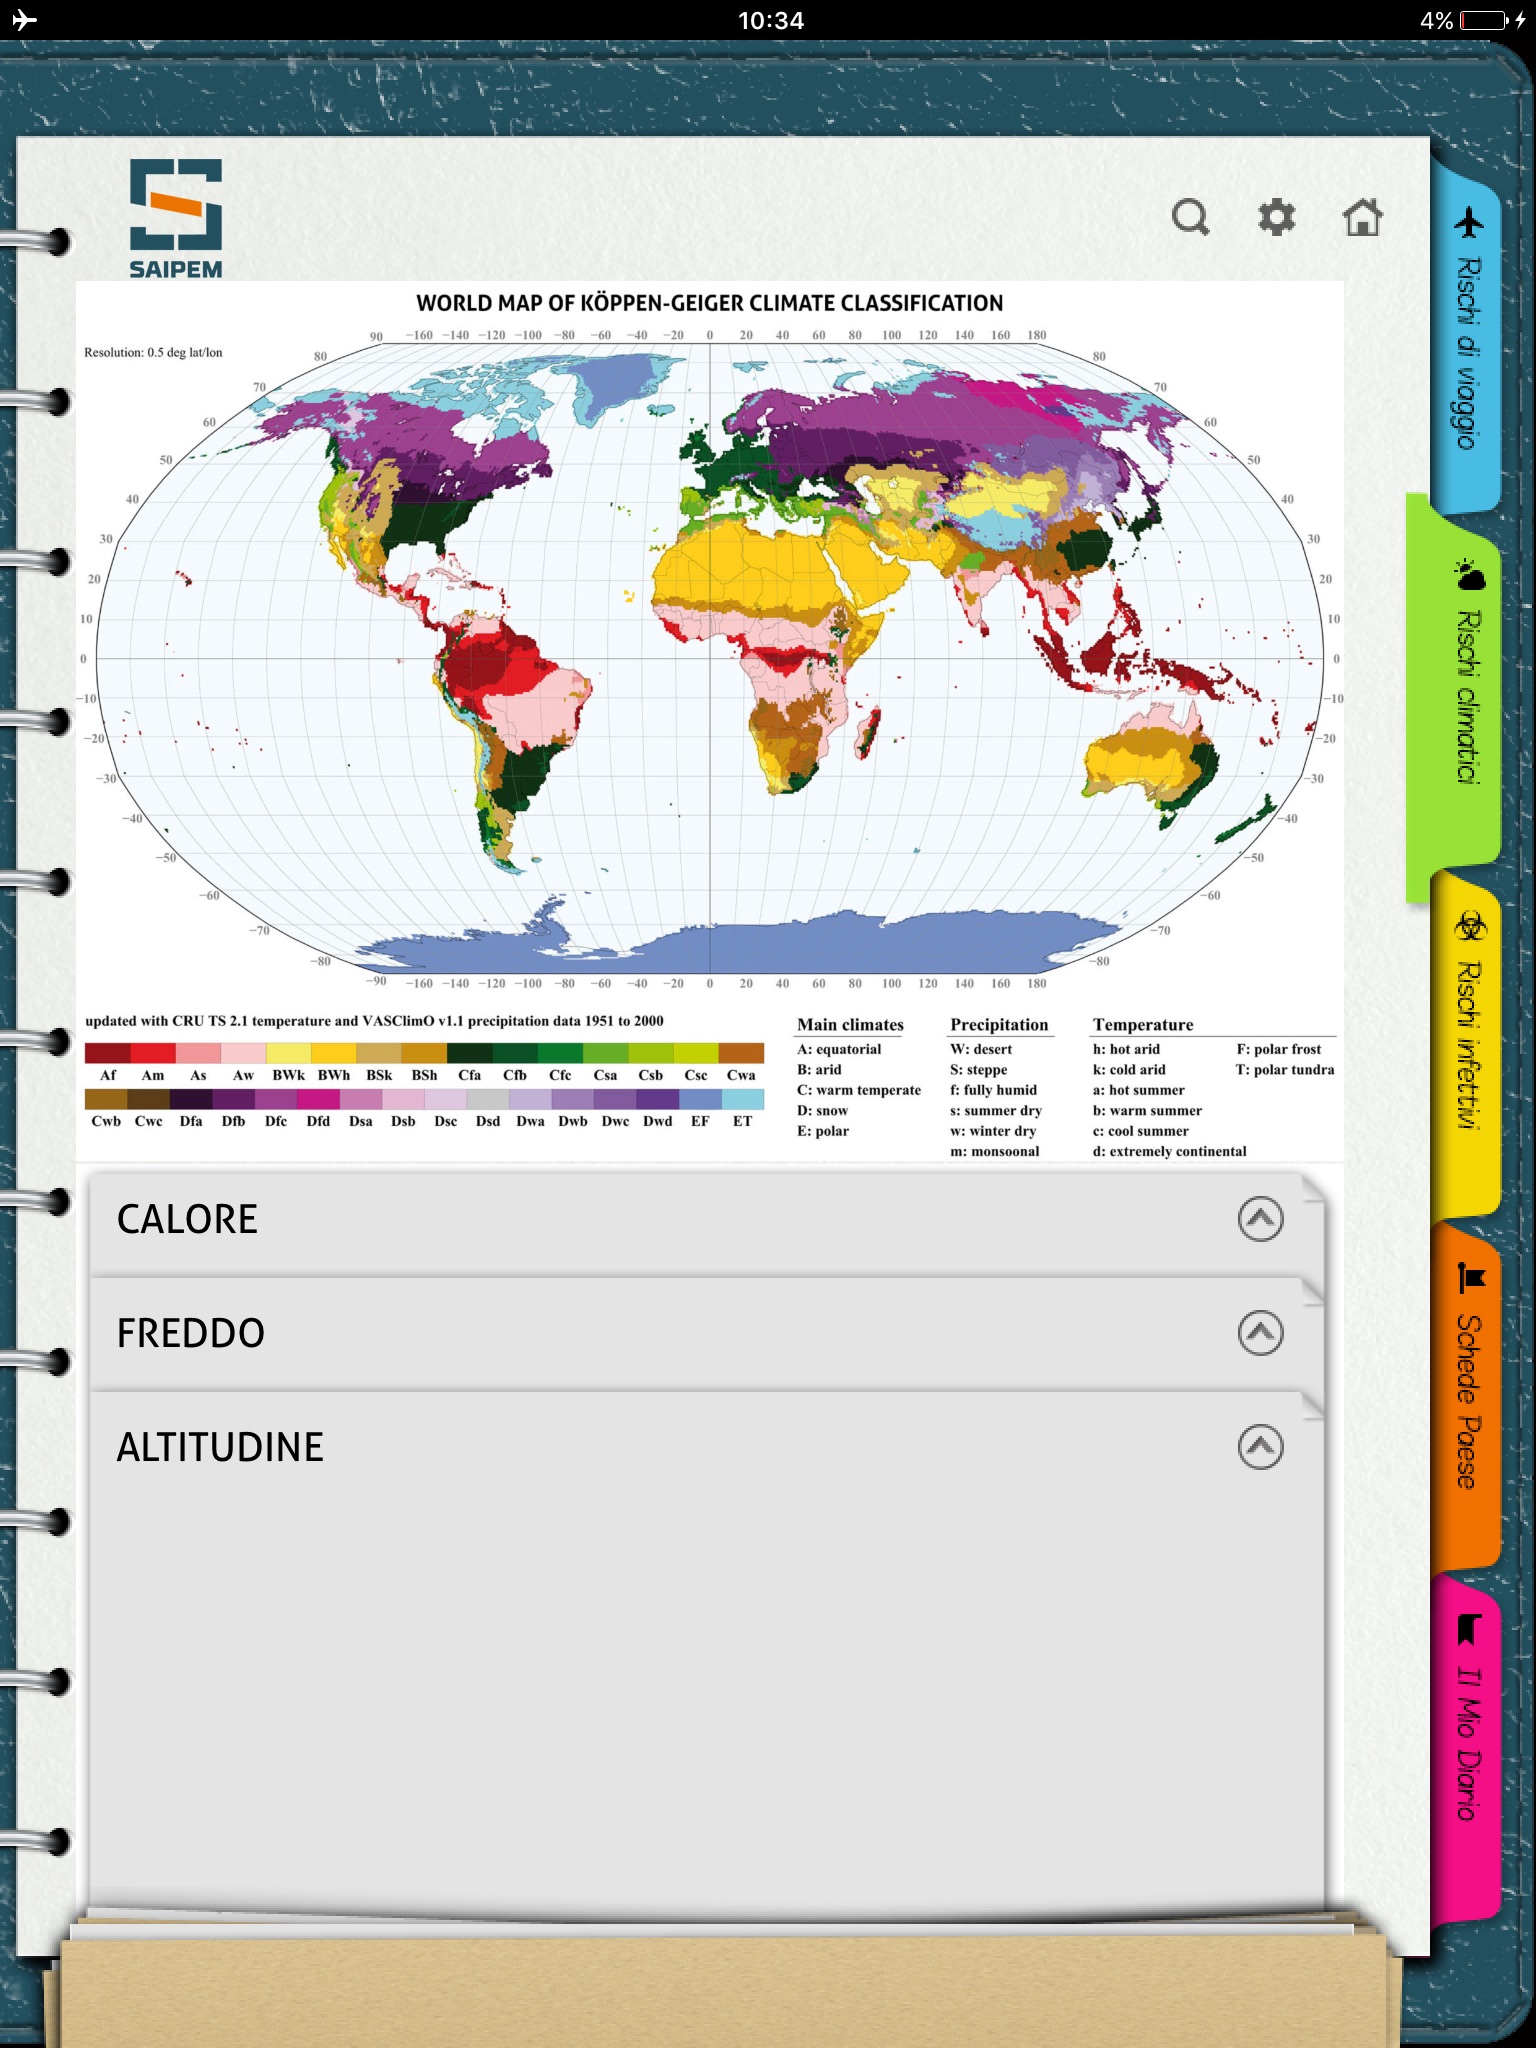Viewport: 1536px width, 2048px height.
Task: Tap 'Precipitation' legend heading
Action: click(x=999, y=1025)
